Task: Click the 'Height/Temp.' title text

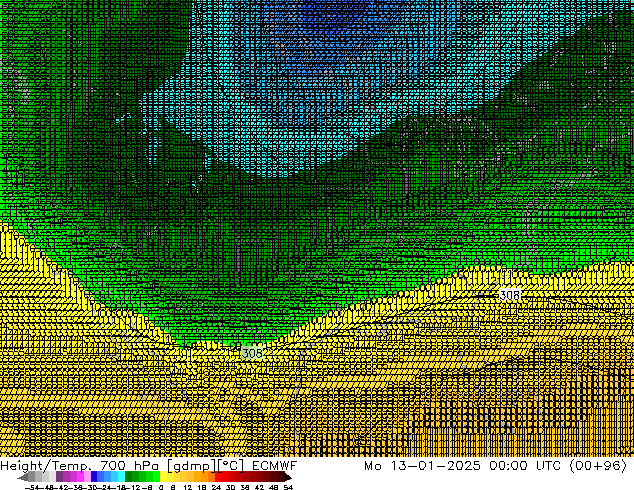Action: tap(47, 466)
